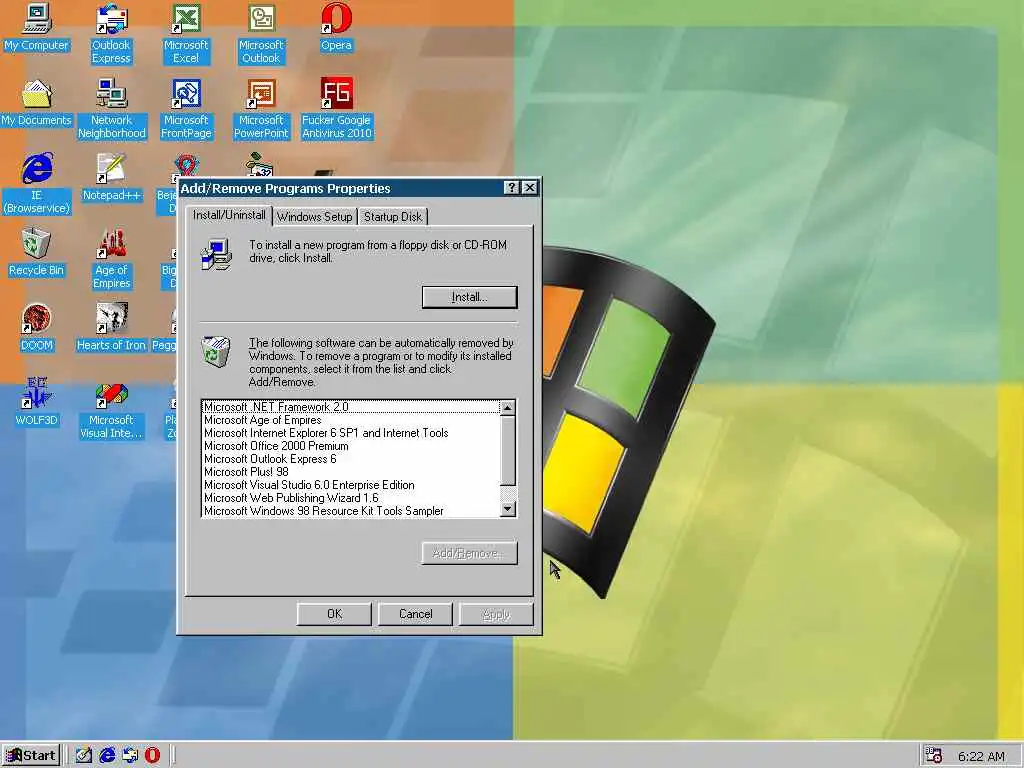1024x768 pixels.
Task: Click the system tray scheduler icon
Action: coord(934,755)
